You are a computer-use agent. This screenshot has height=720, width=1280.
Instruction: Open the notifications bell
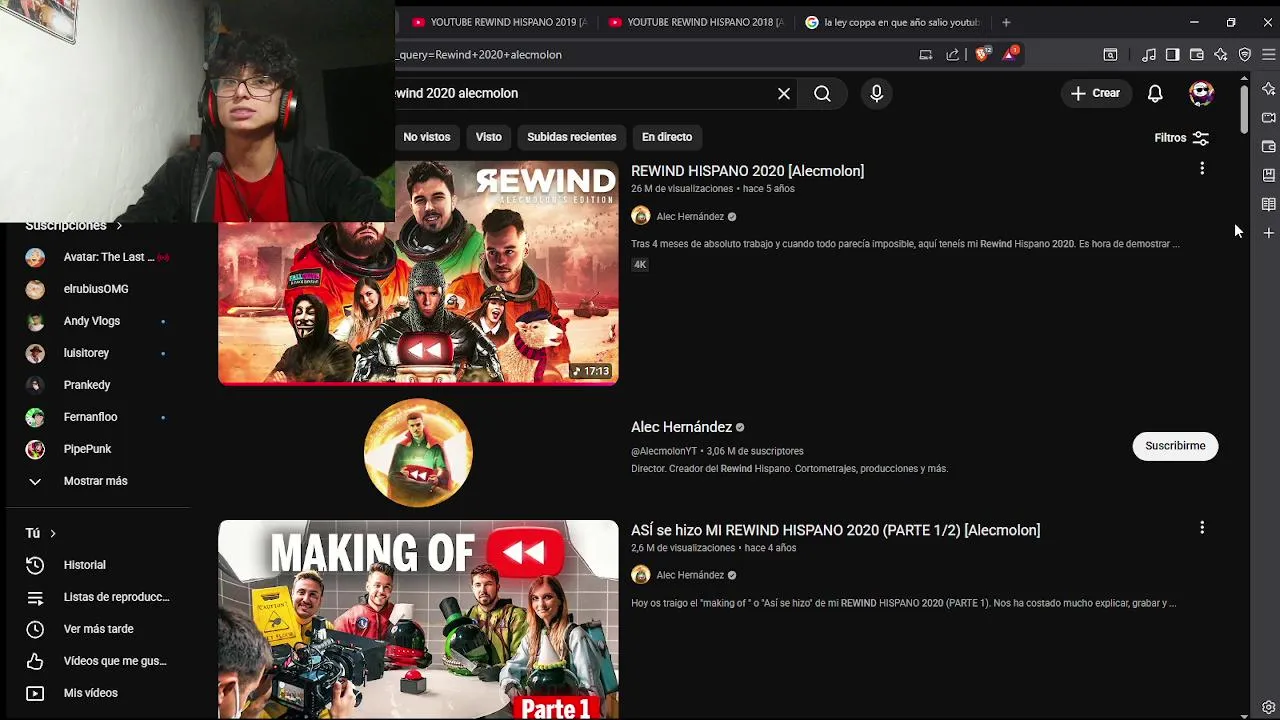click(1155, 93)
